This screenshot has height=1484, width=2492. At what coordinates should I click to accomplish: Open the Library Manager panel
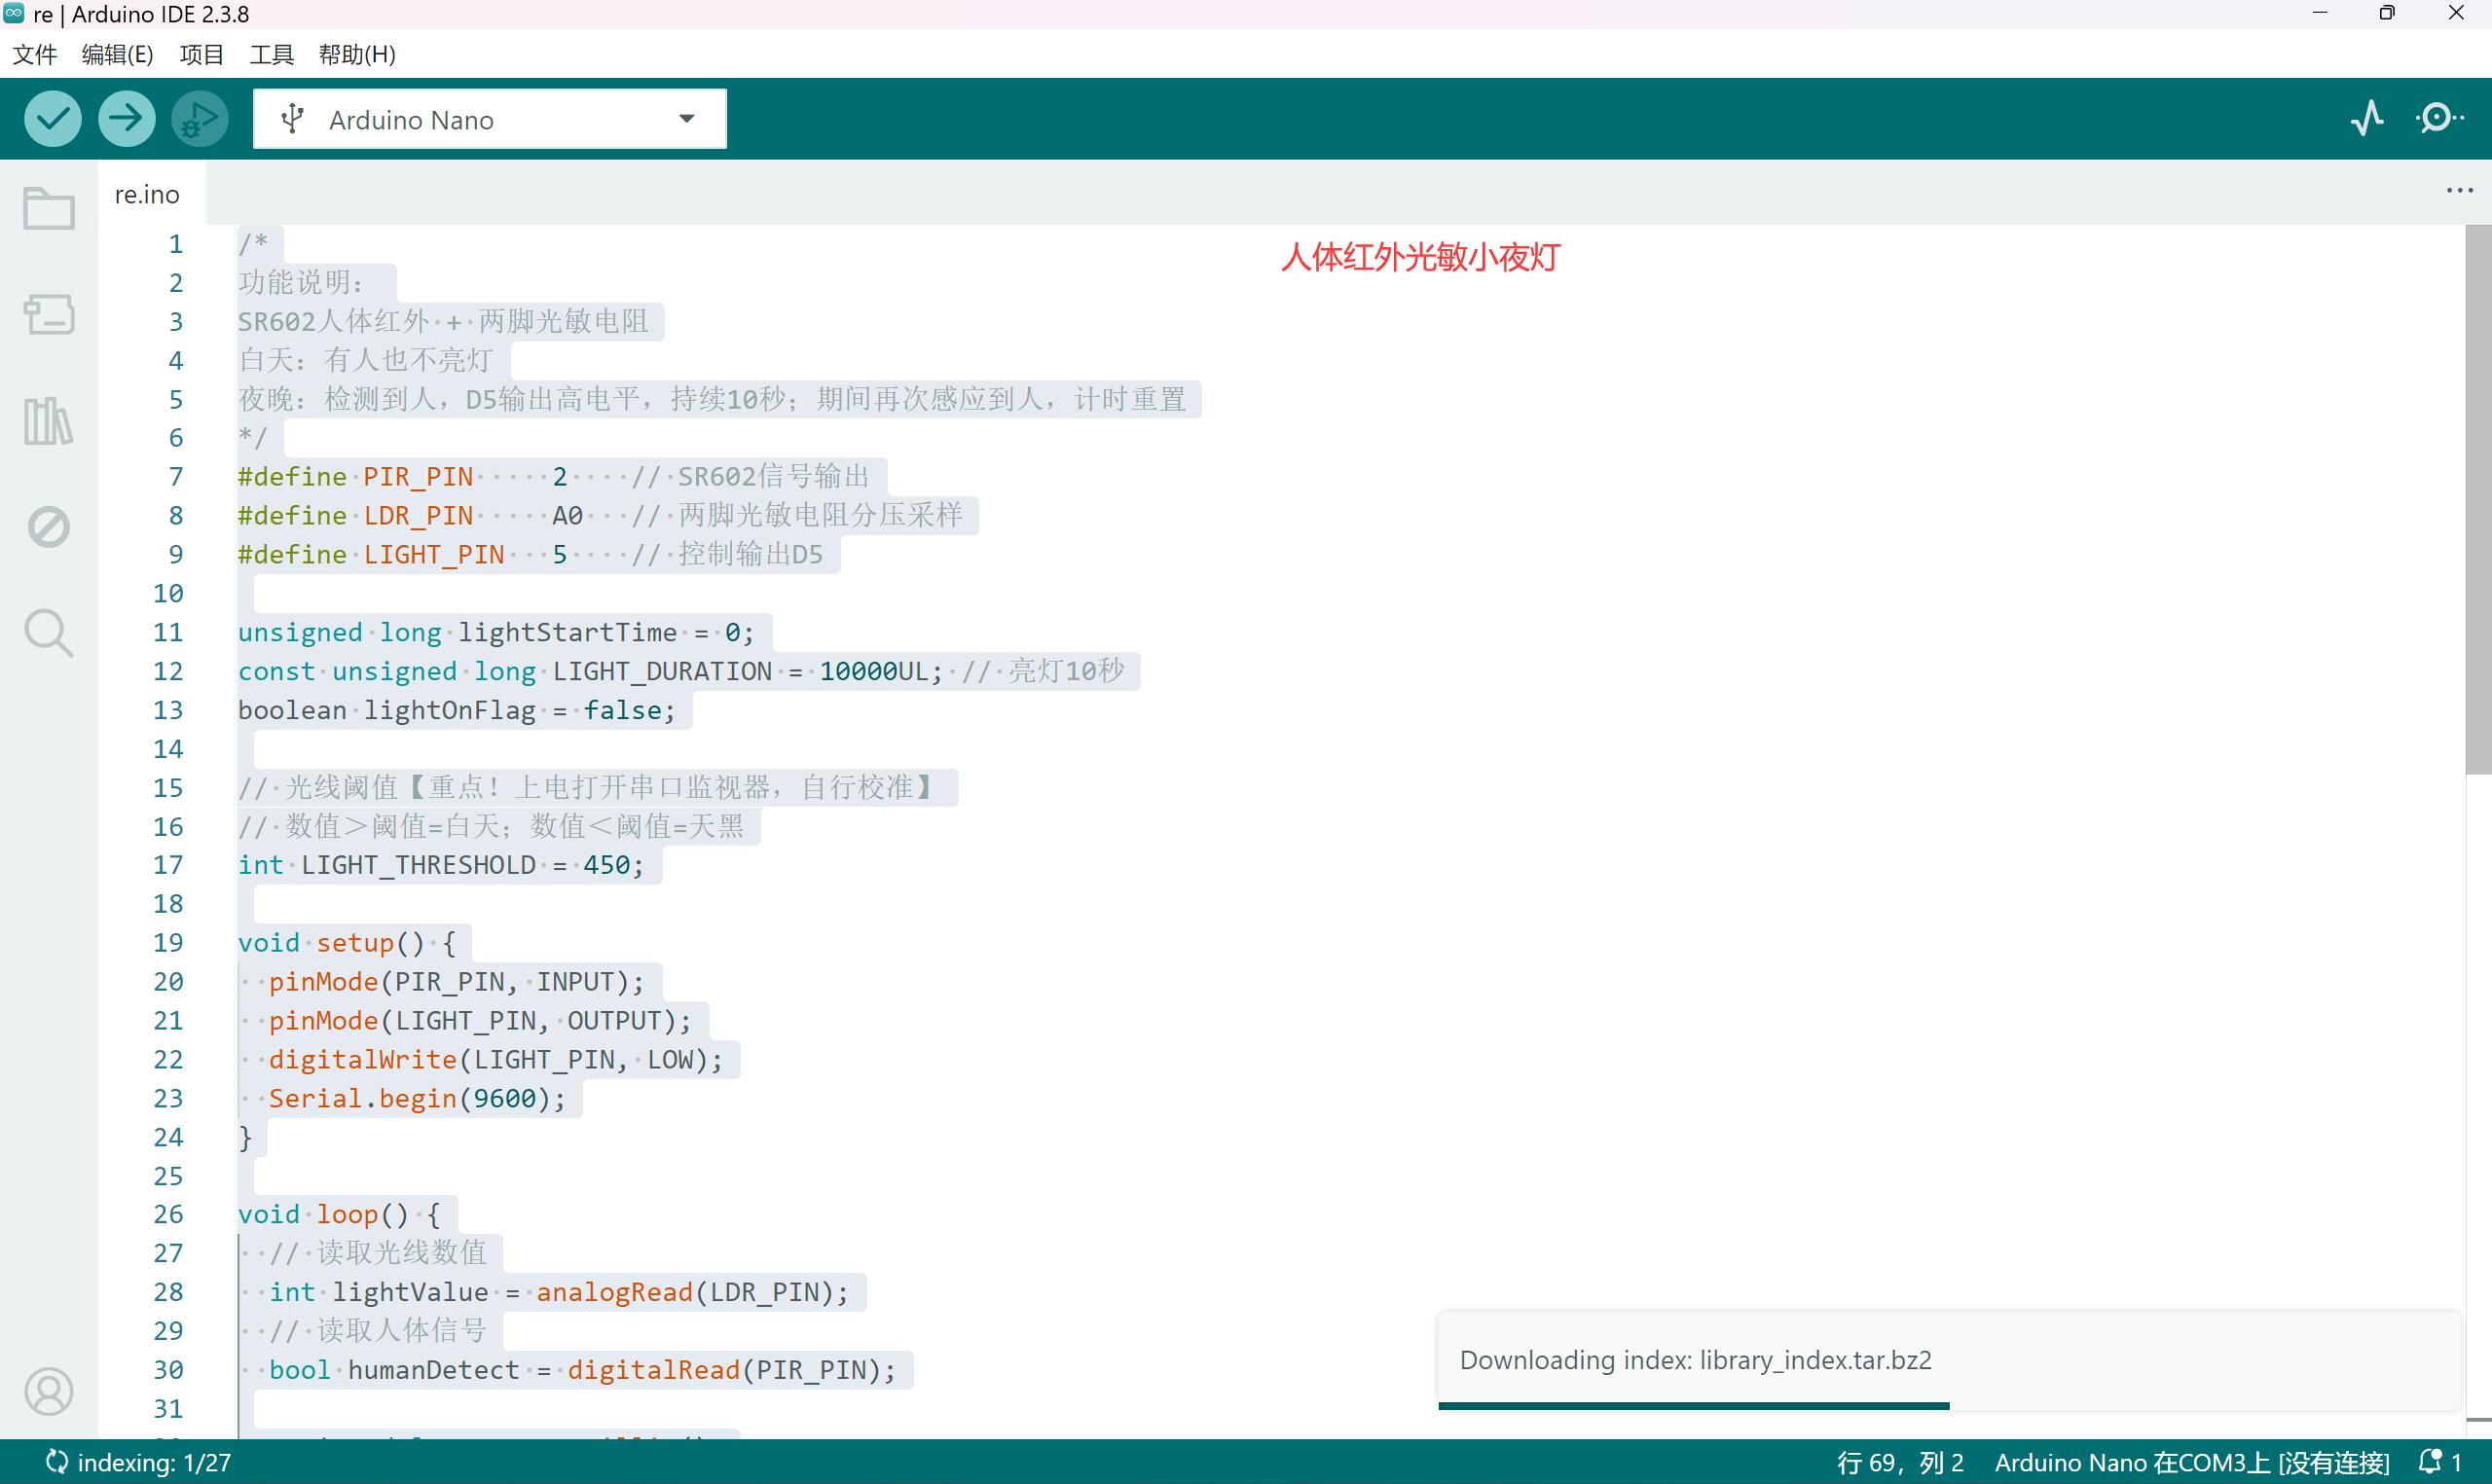(48, 420)
